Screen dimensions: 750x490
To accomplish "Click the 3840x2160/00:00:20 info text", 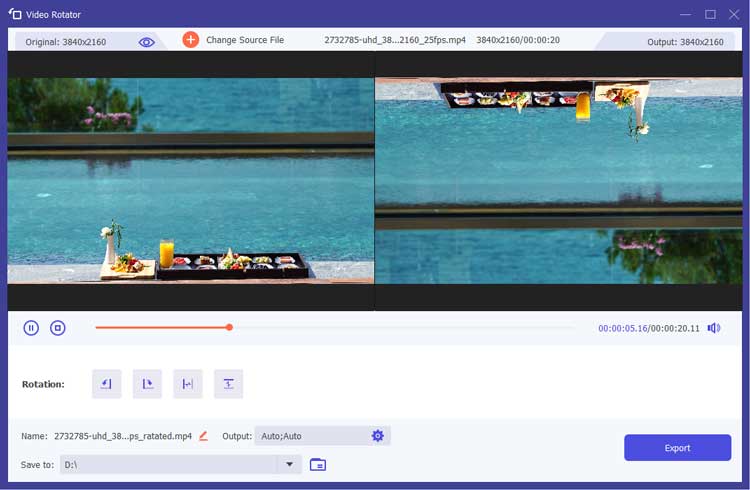I will coord(518,40).
